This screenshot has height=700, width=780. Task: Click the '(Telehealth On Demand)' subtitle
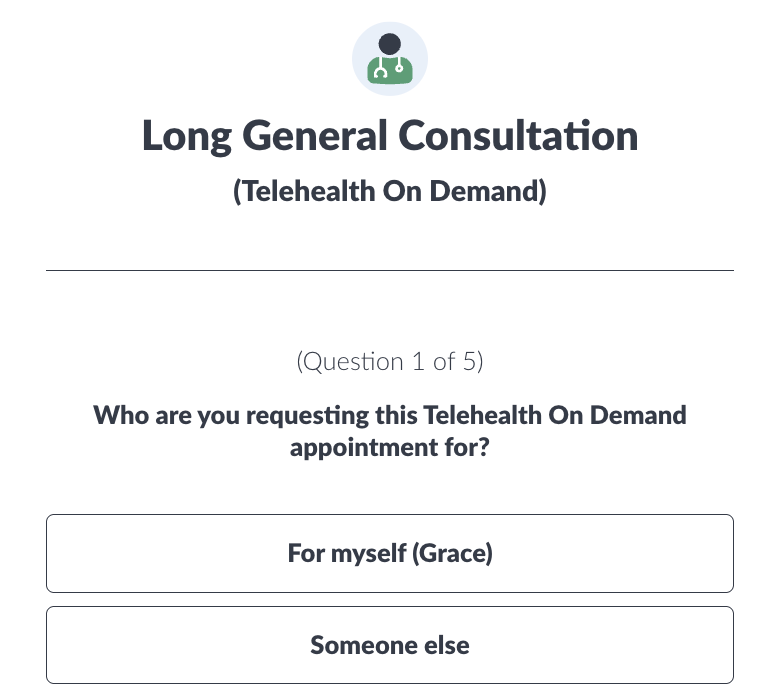(x=390, y=192)
